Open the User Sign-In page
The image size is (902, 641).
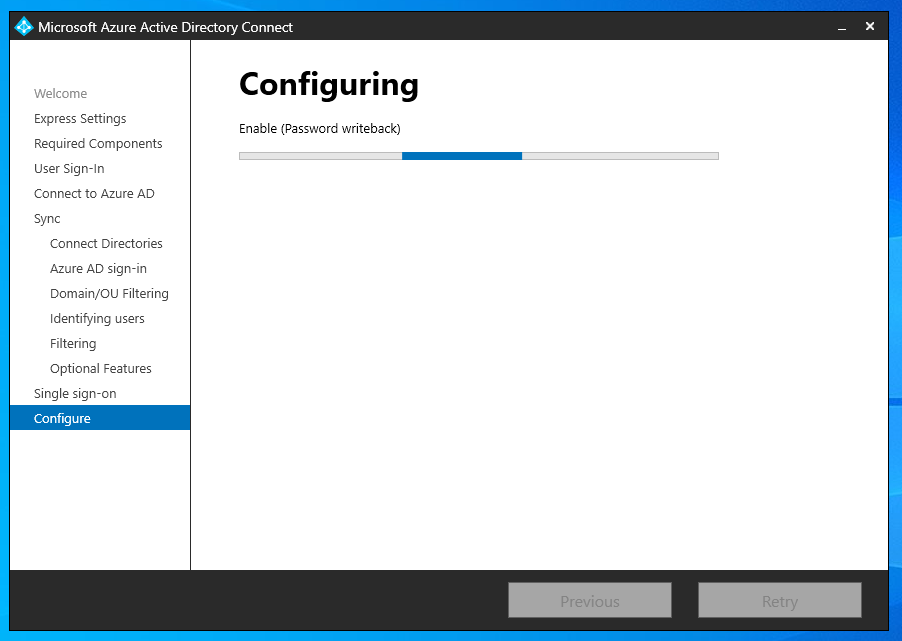tap(69, 169)
